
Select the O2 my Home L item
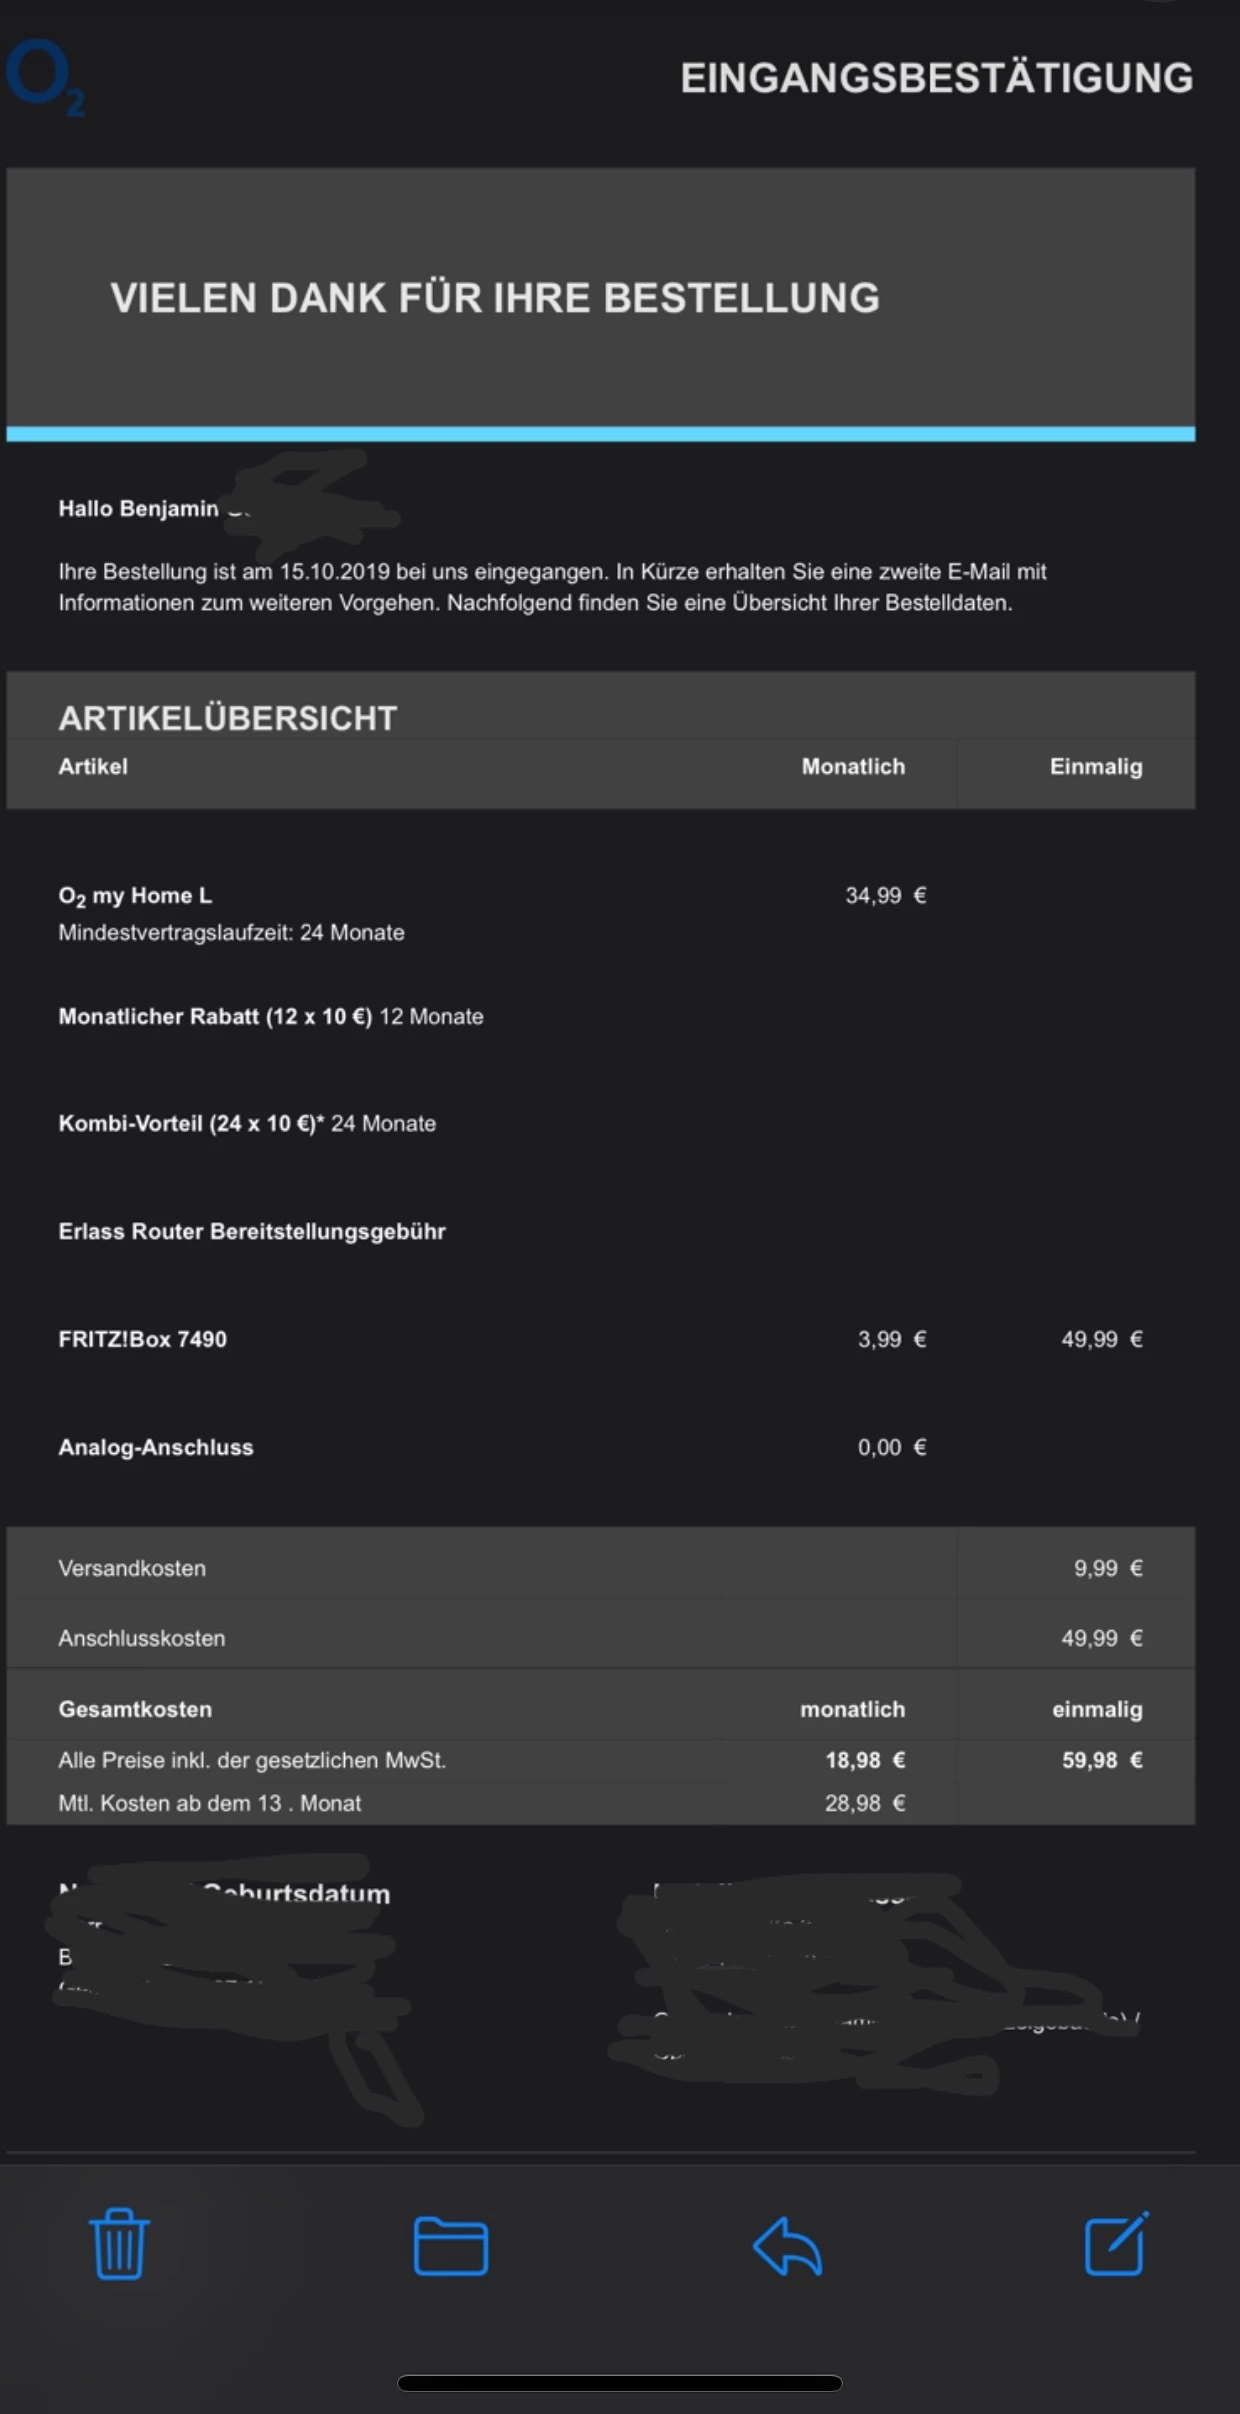pyautogui.click(x=135, y=896)
